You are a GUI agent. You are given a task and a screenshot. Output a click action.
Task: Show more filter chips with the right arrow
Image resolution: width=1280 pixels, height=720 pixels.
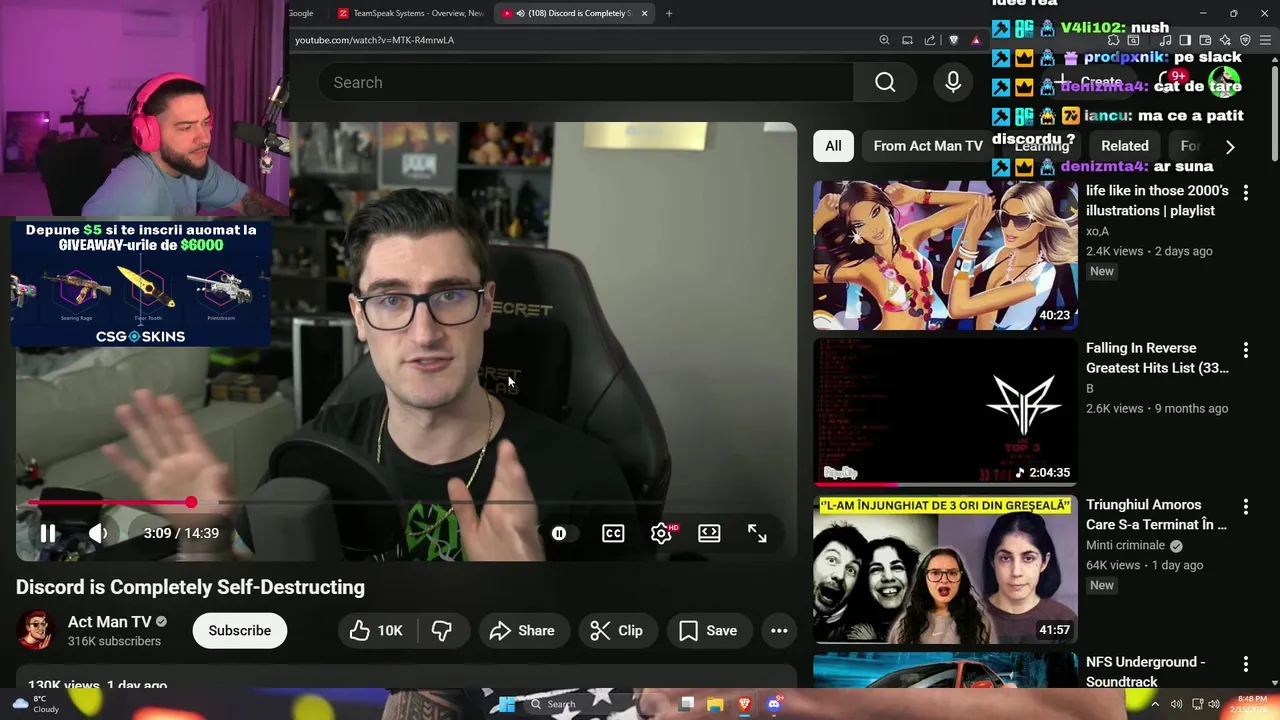pos(1230,146)
